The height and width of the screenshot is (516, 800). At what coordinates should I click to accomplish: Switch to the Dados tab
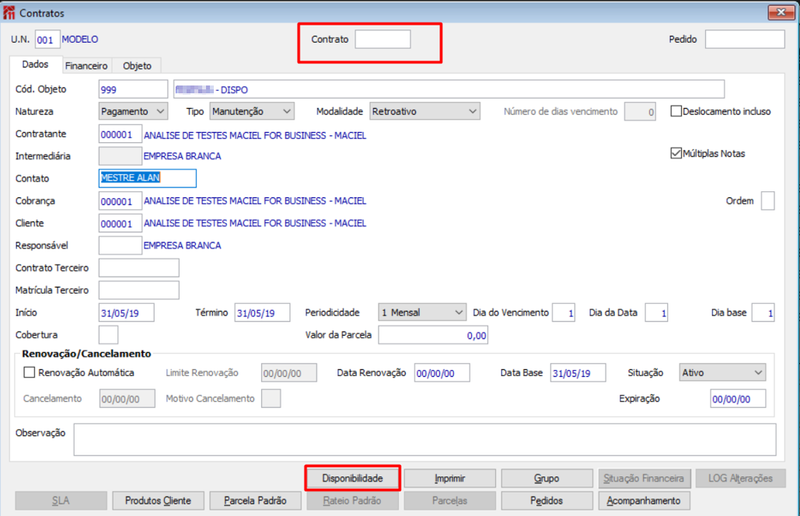pyautogui.click(x=35, y=64)
